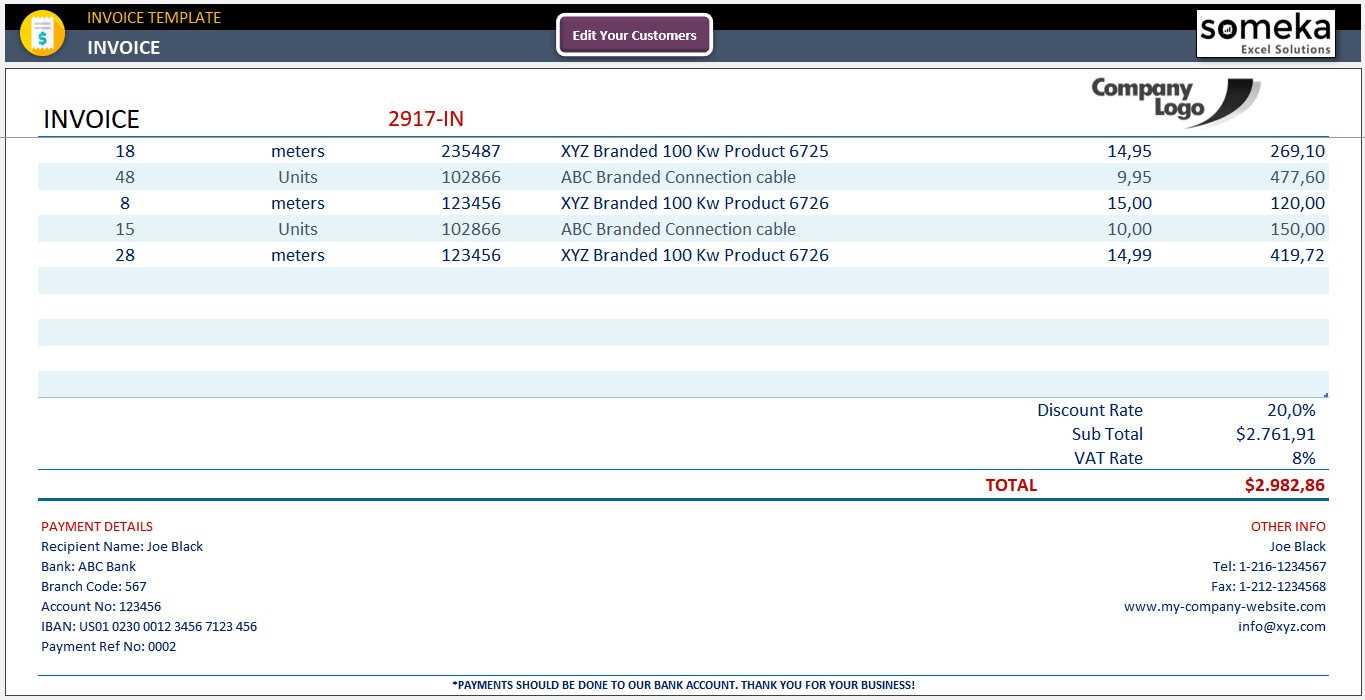The height and width of the screenshot is (700, 1365).
Task: Select Branch Code: 567 line
Action: tap(94, 586)
